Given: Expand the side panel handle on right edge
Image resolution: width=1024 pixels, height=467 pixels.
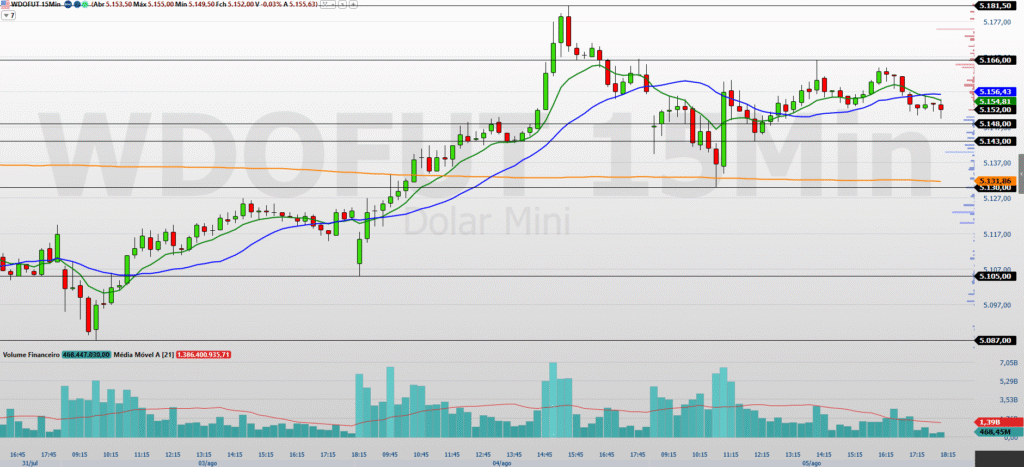Looking at the screenshot, I should coord(1021,174).
